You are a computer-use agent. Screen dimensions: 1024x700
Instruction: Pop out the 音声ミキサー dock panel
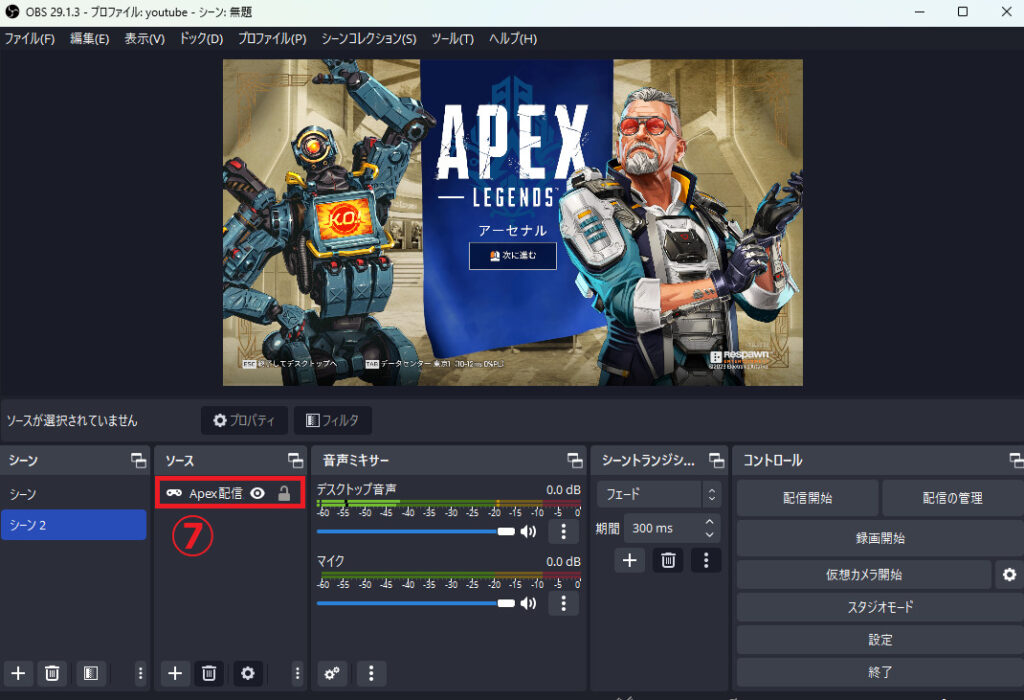point(575,460)
